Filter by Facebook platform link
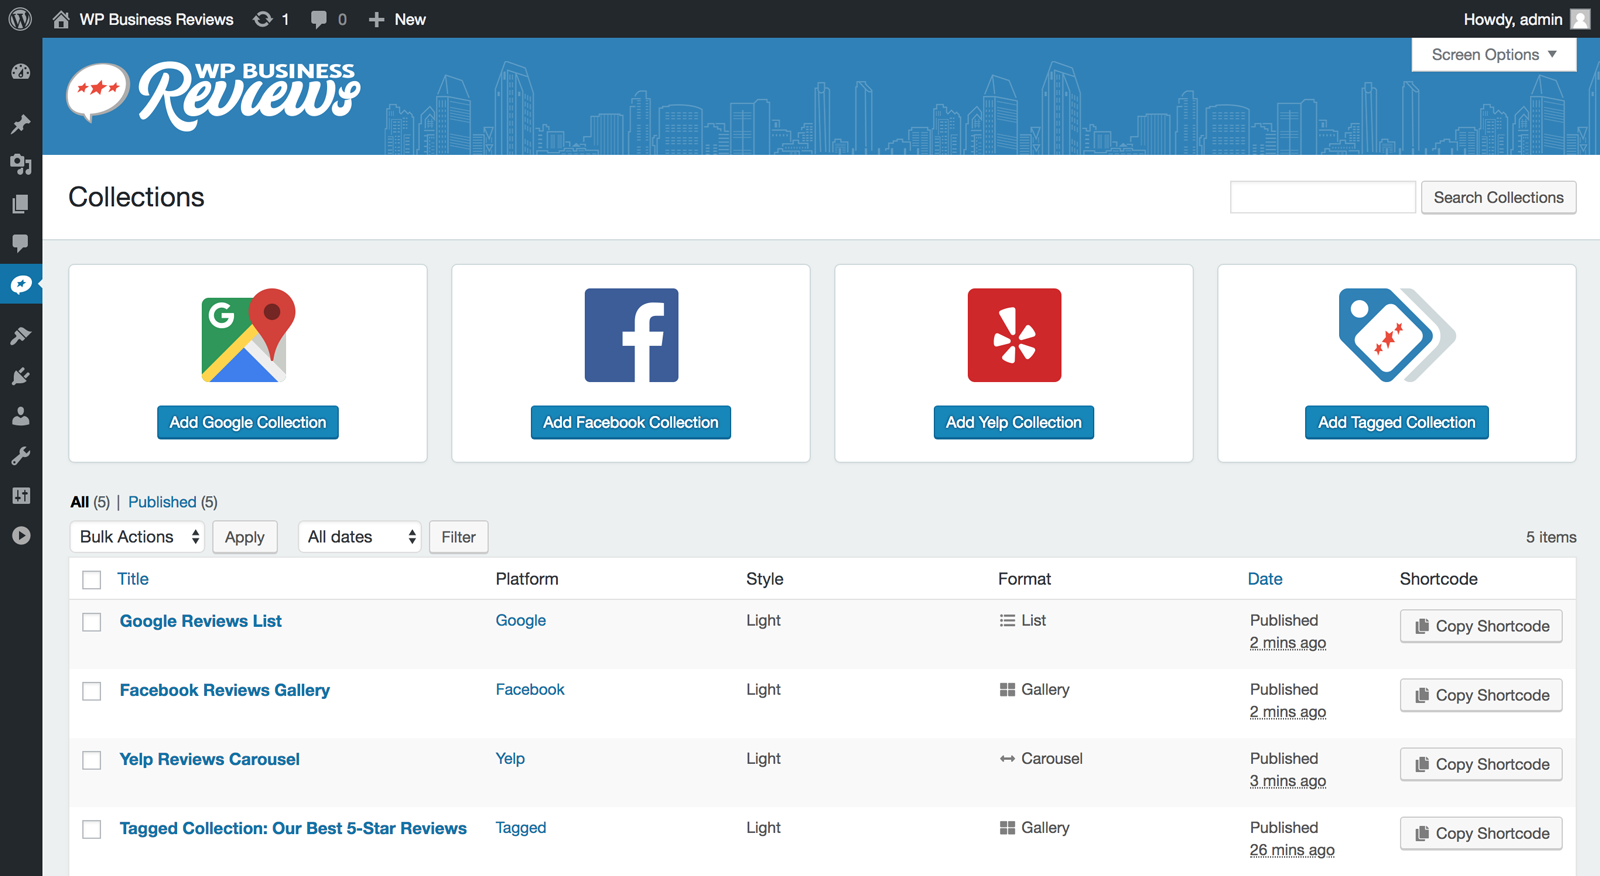Screen dimensions: 1600x876 click(530, 689)
